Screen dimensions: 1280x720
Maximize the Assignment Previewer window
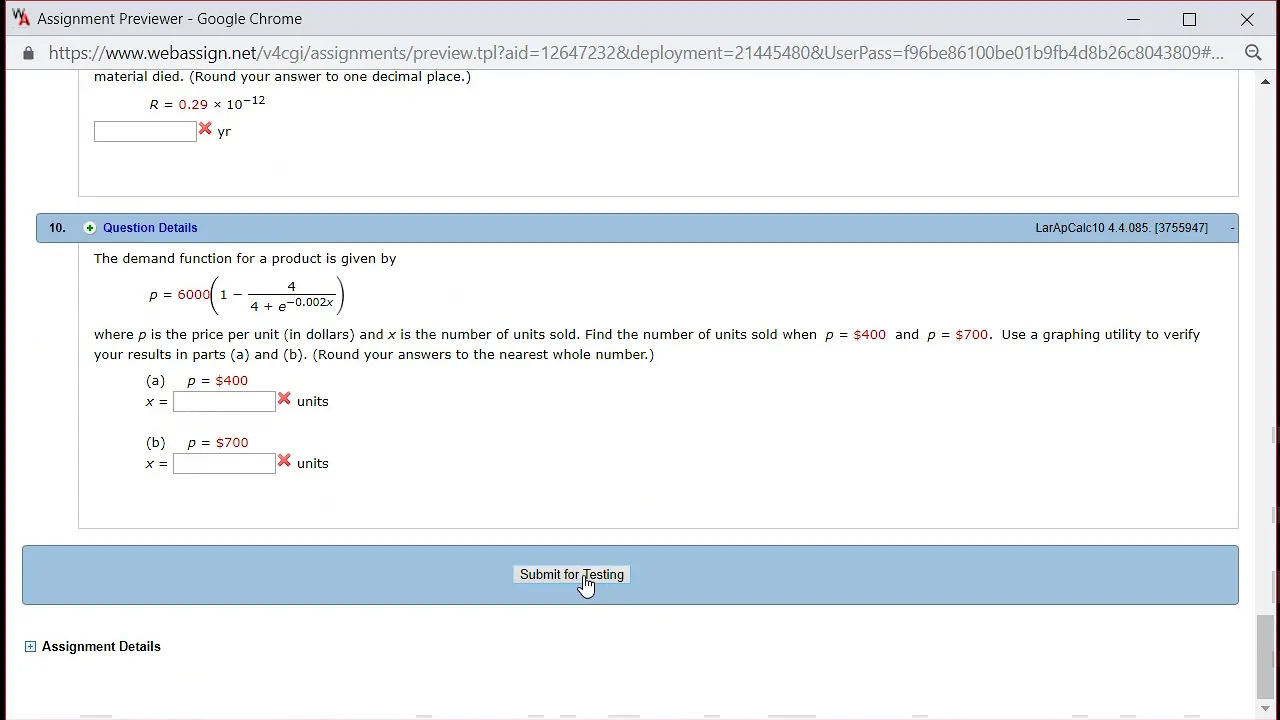point(1190,19)
